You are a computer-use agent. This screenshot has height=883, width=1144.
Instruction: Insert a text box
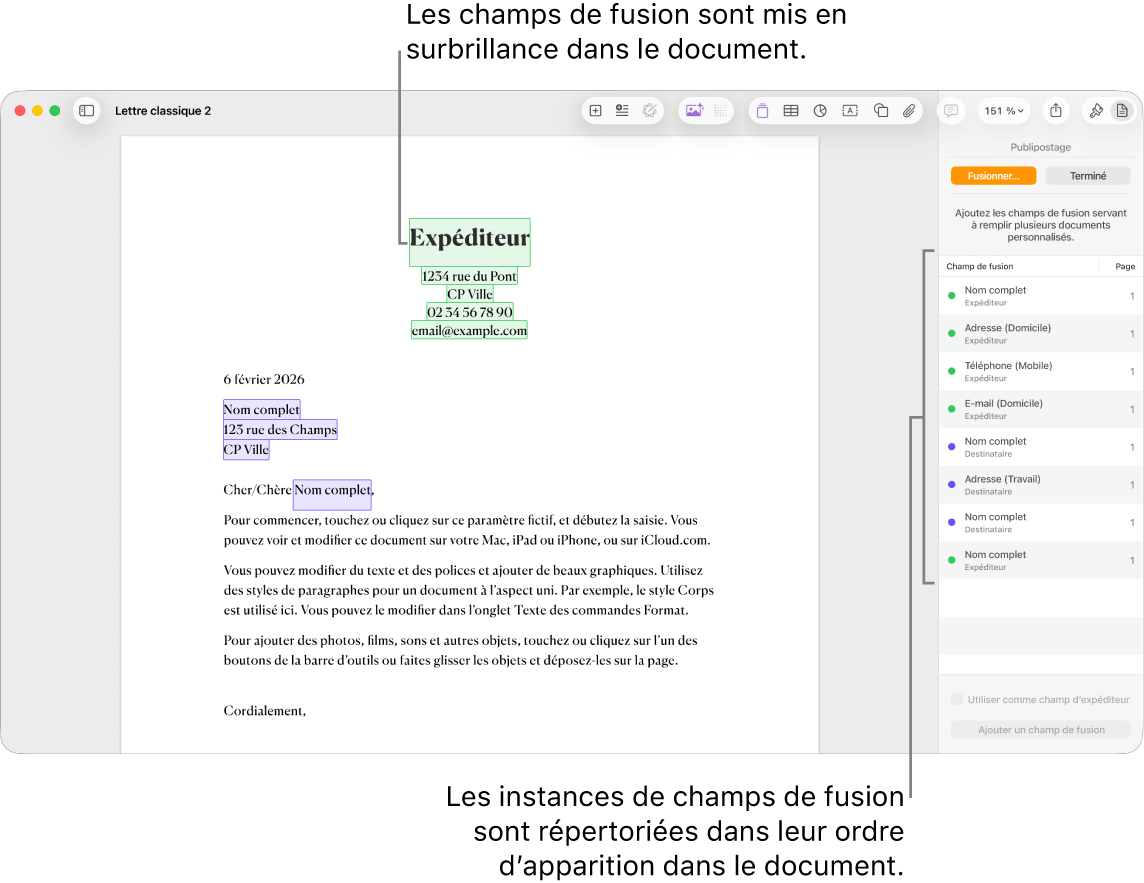[850, 111]
